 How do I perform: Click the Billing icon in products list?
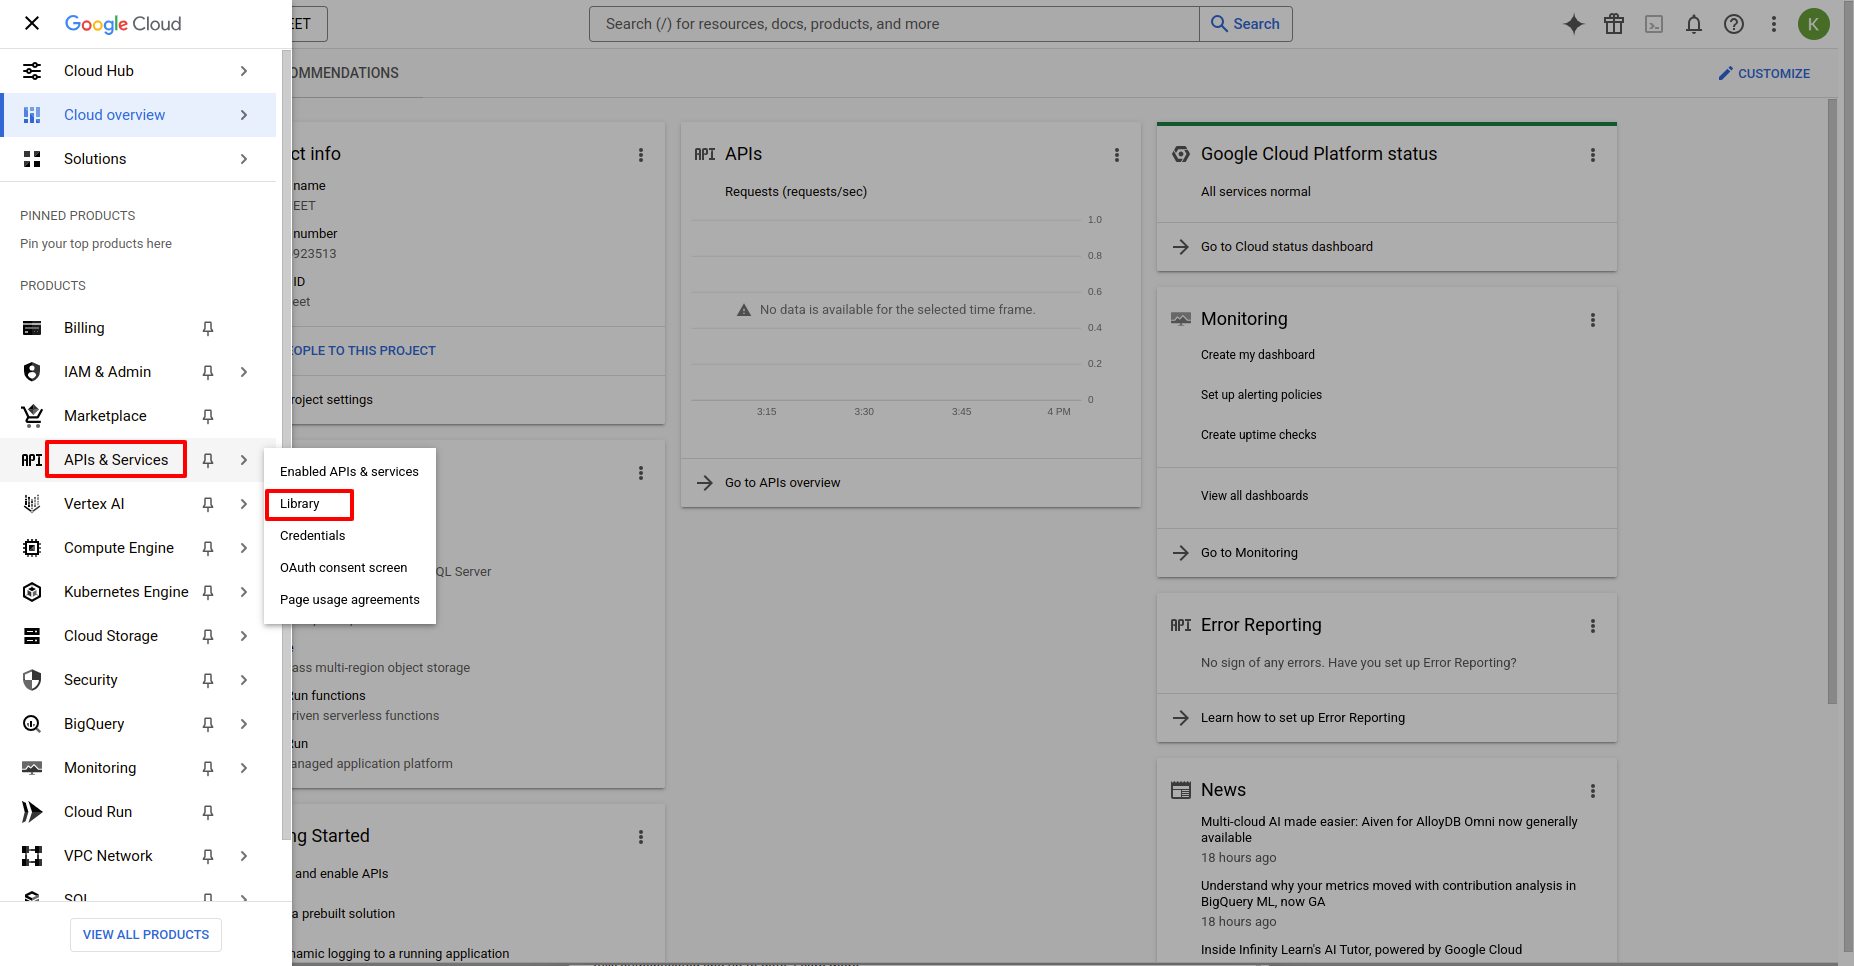coord(32,328)
